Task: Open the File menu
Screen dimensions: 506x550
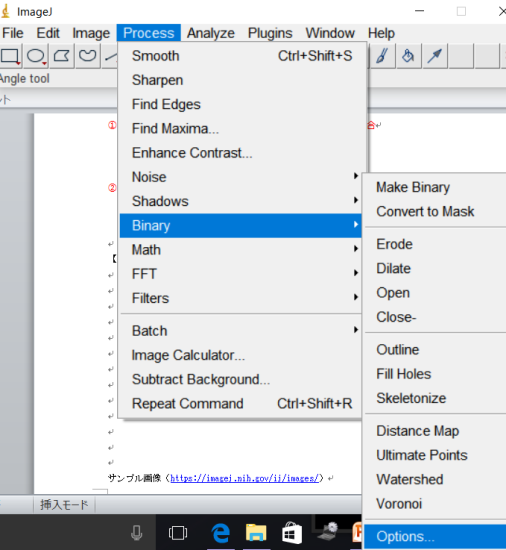Action: click(x=13, y=33)
